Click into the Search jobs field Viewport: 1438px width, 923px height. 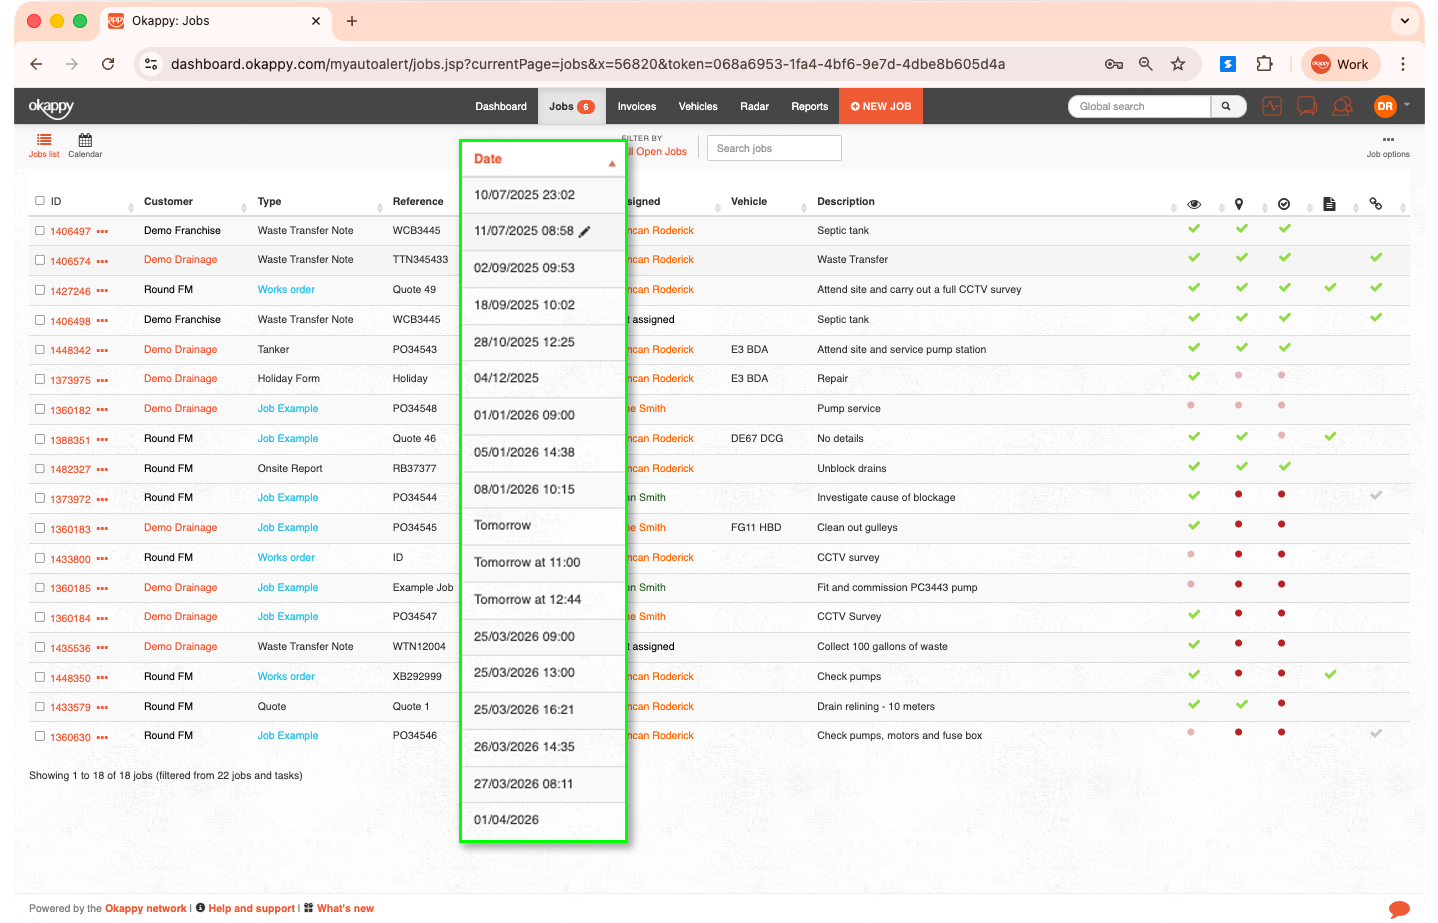774,148
